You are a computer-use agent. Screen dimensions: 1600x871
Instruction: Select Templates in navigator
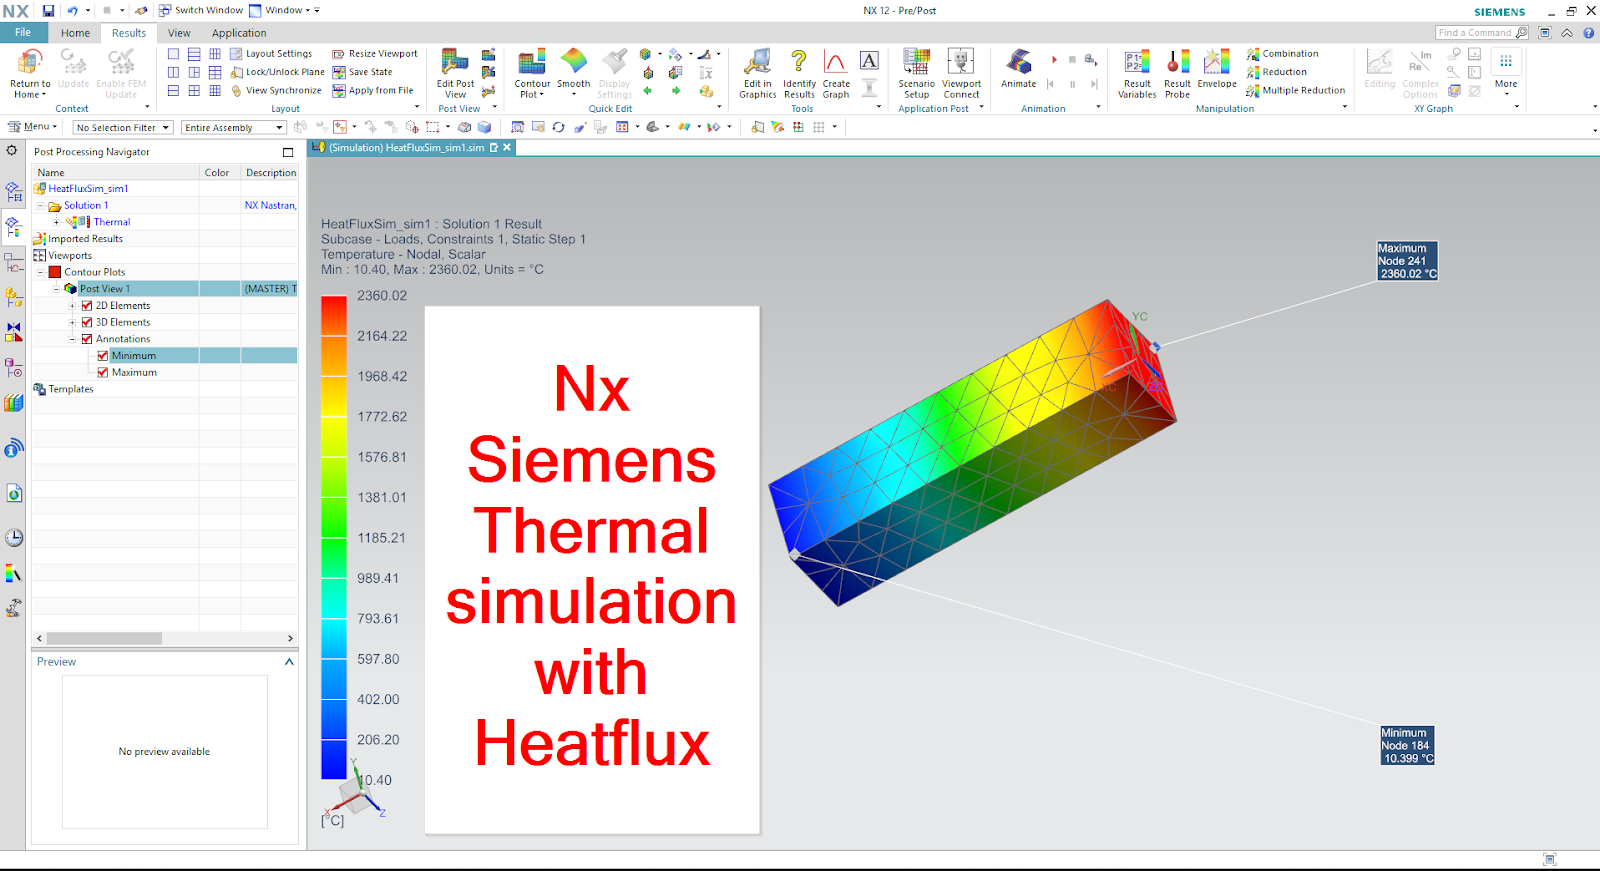pyautogui.click(x=71, y=389)
